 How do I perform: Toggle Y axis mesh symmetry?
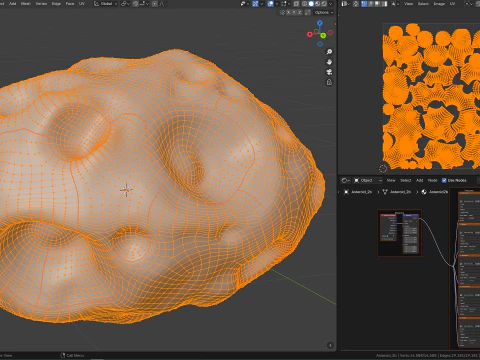tap(294, 12)
